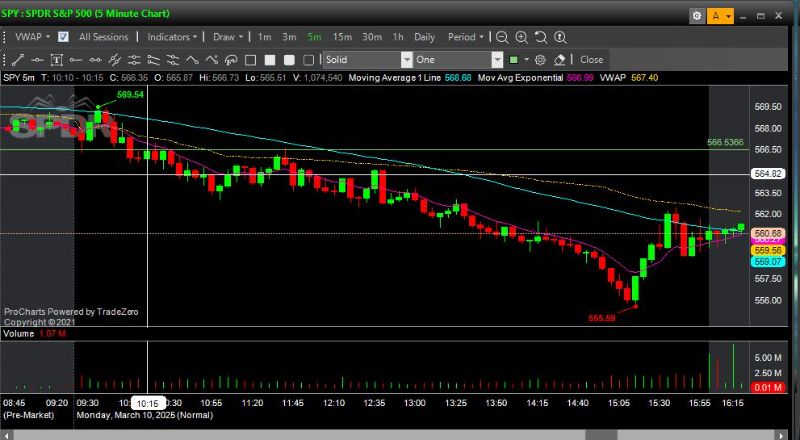Open the Draw dropdown menu

click(x=228, y=37)
